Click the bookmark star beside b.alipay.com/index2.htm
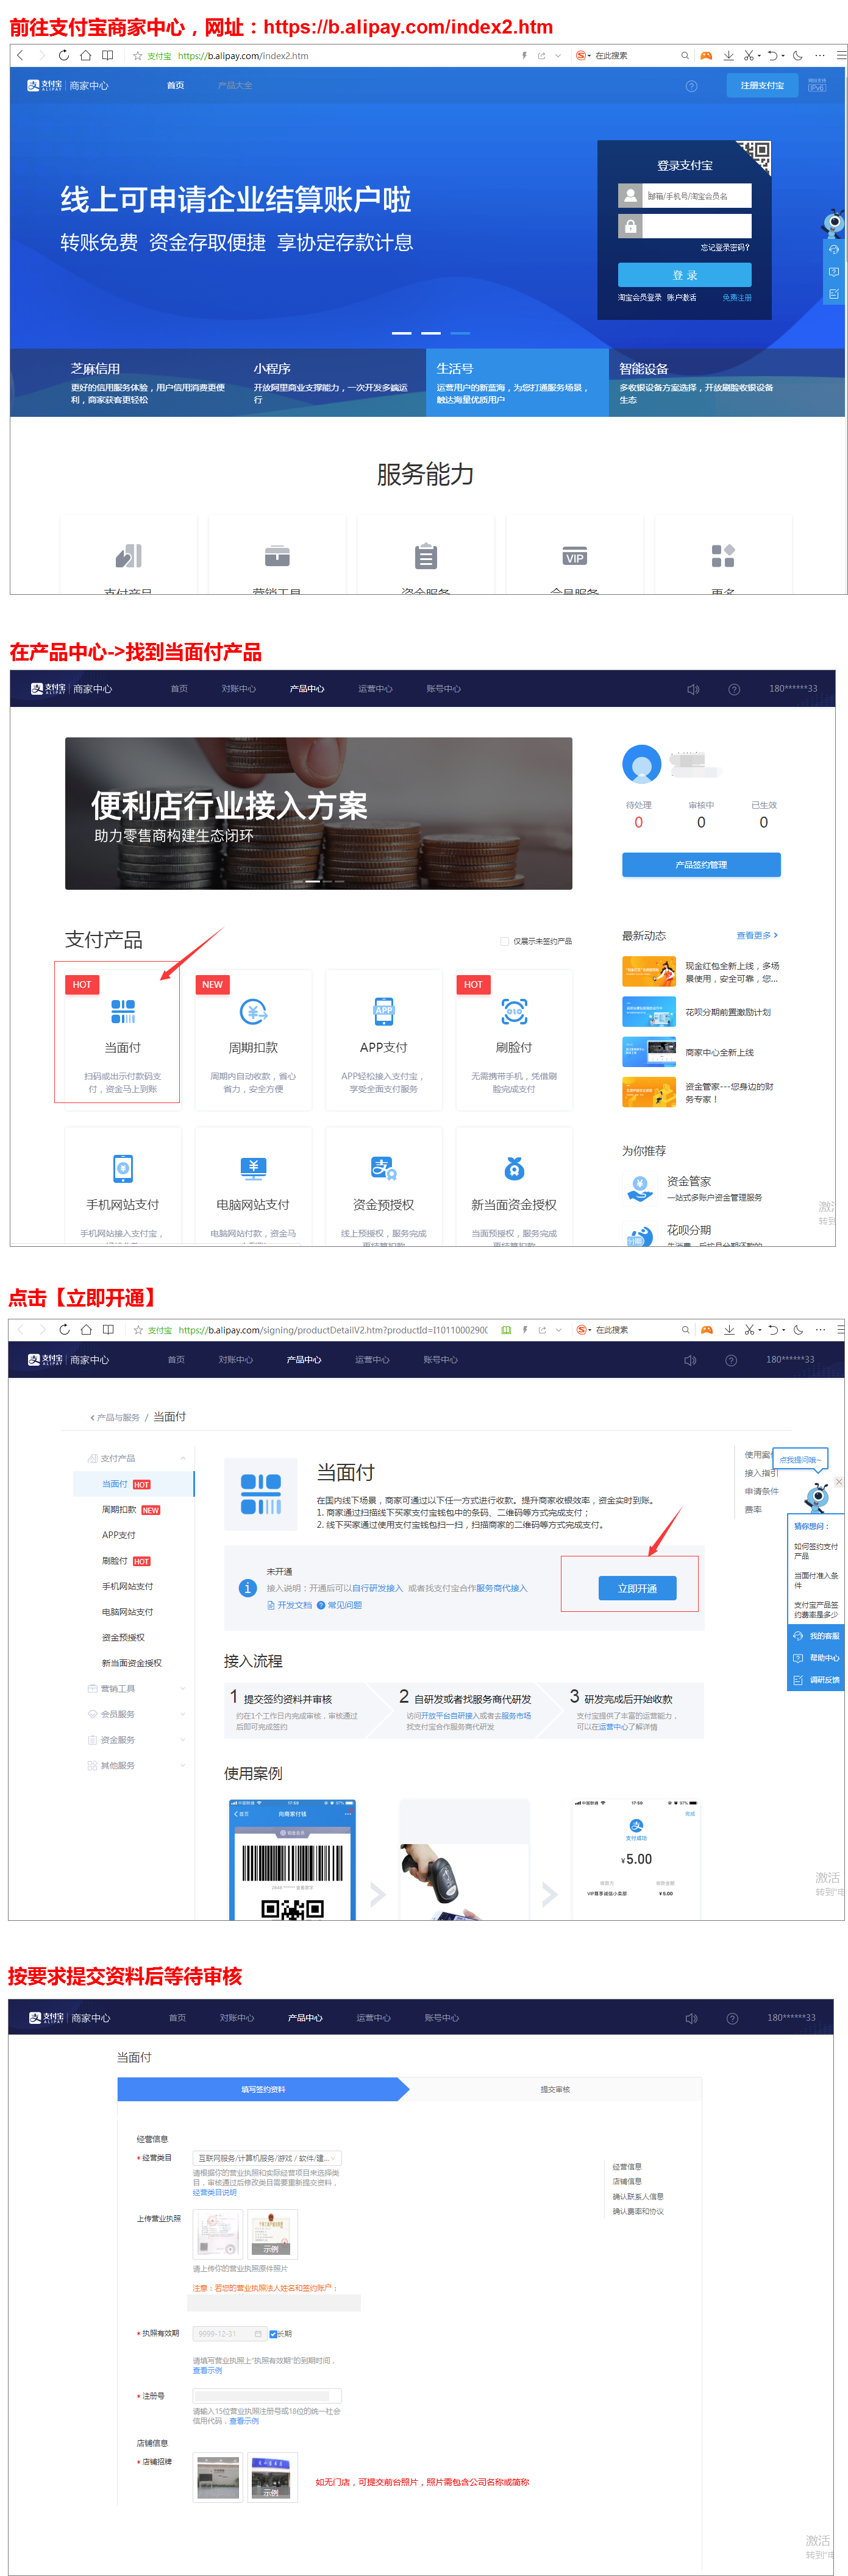848x2576 pixels. 138,56
